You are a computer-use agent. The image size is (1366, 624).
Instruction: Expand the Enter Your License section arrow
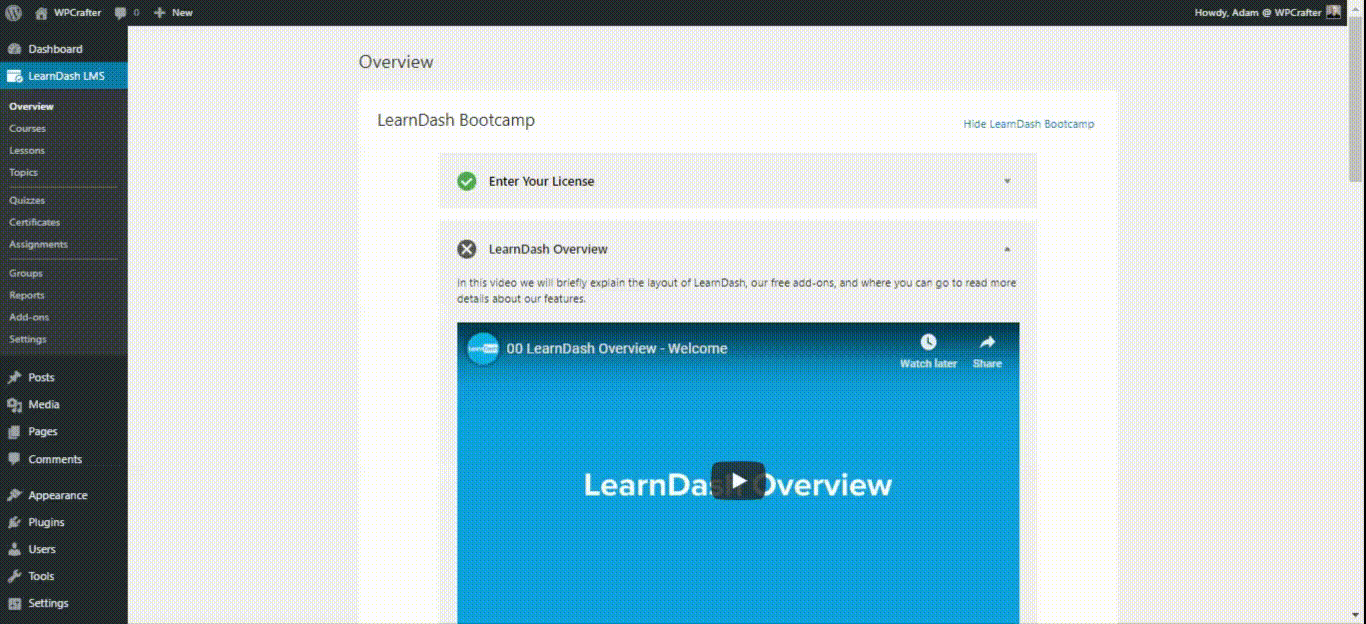1007,181
